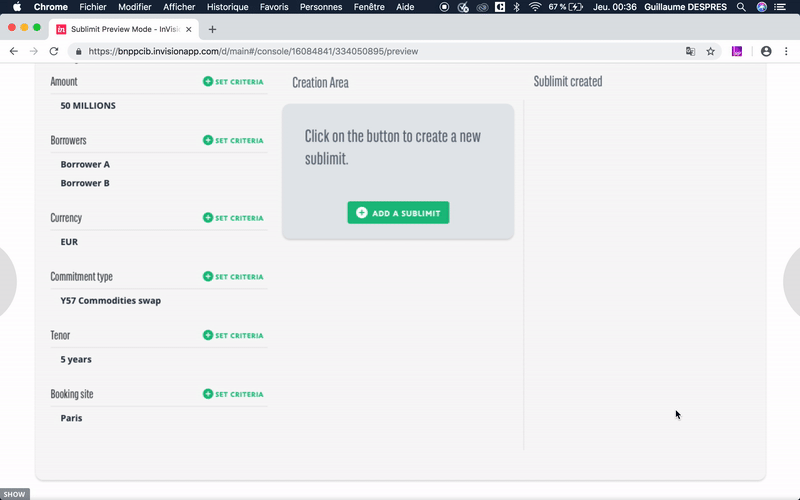Select the Borrower A entry
800x500 pixels.
85,164
